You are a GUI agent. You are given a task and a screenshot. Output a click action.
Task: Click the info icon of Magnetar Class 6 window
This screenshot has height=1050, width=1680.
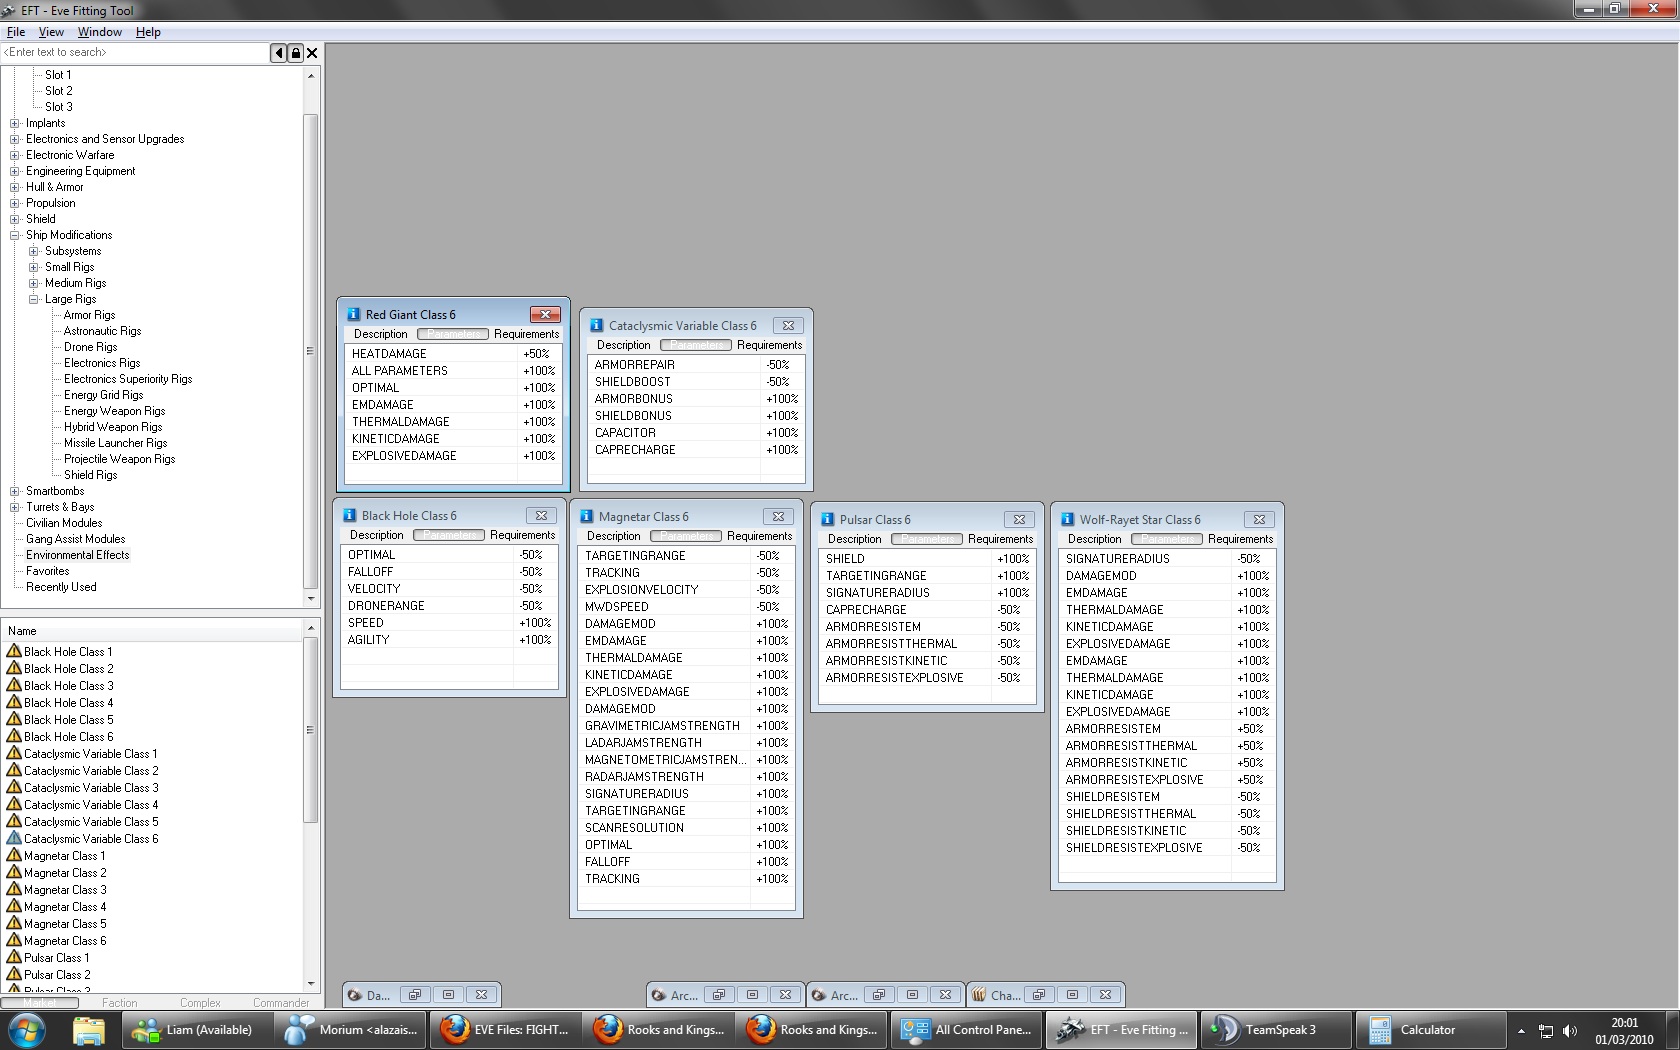(x=586, y=516)
